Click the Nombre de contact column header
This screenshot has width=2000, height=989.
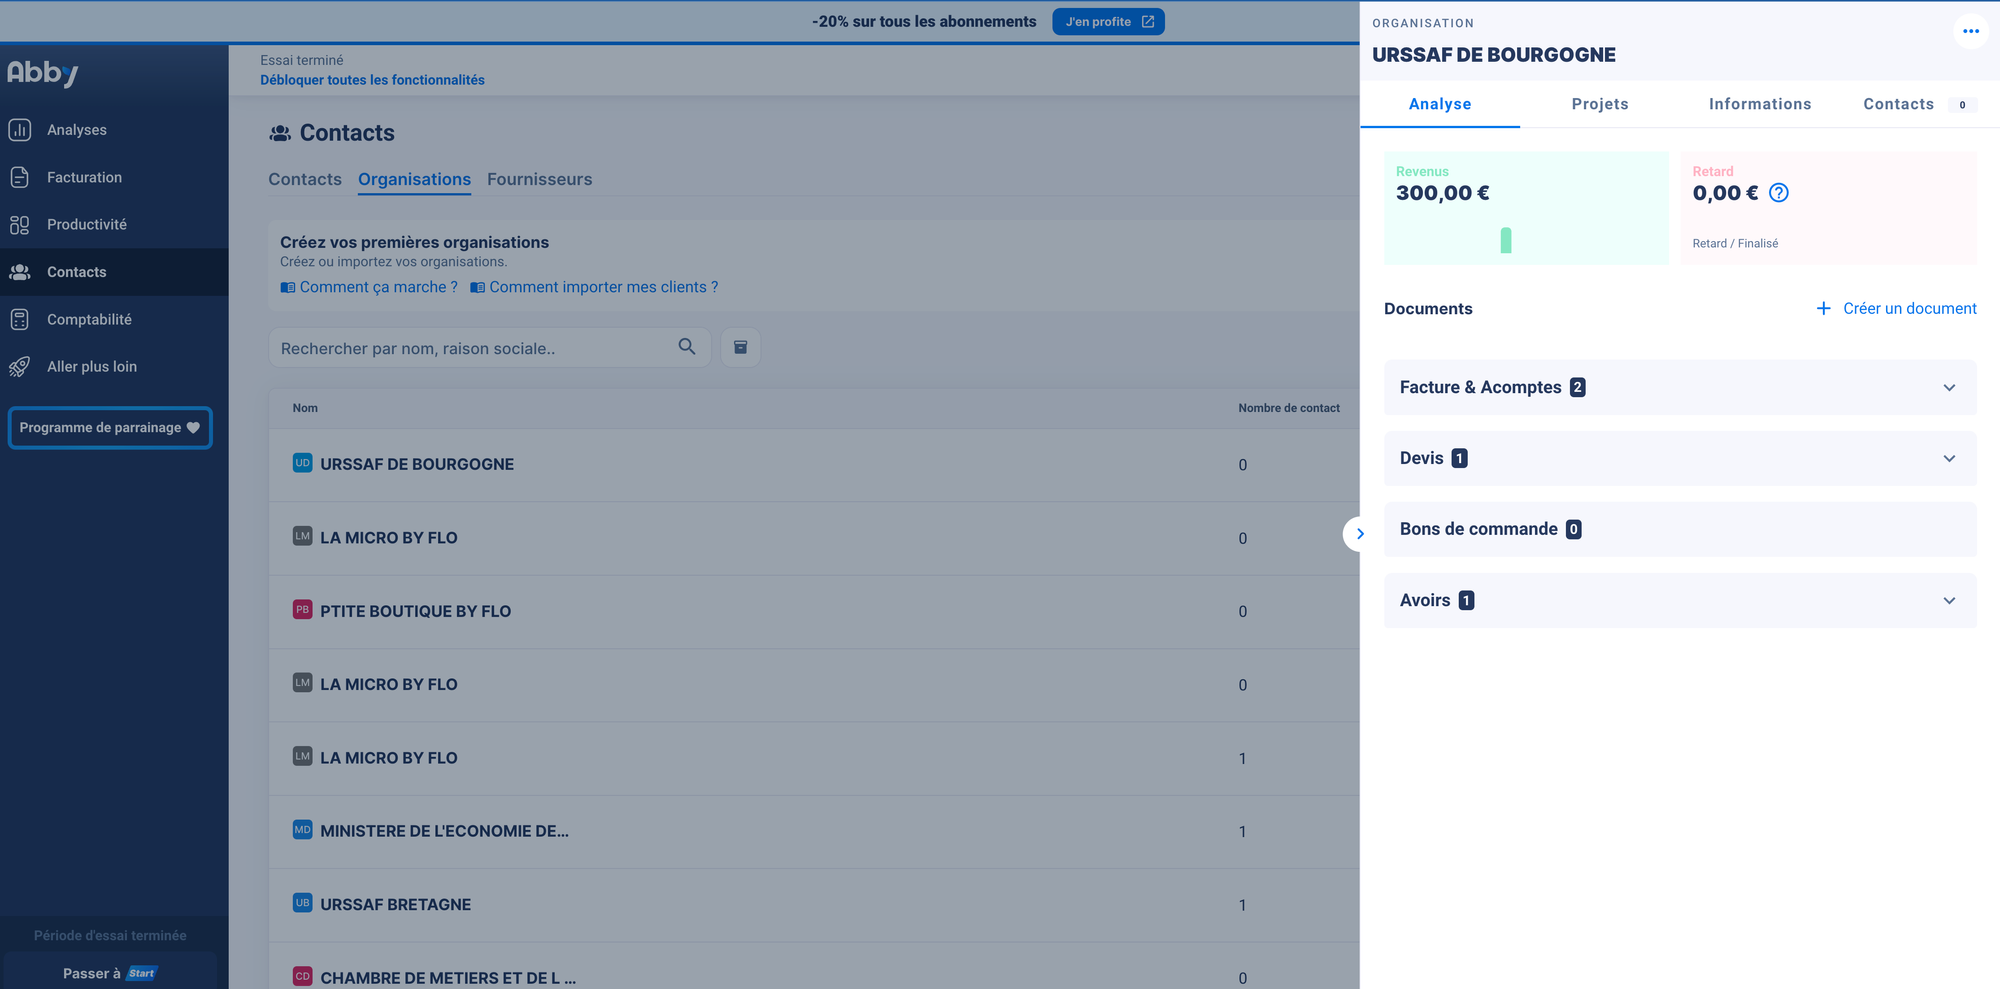[1289, 408]
